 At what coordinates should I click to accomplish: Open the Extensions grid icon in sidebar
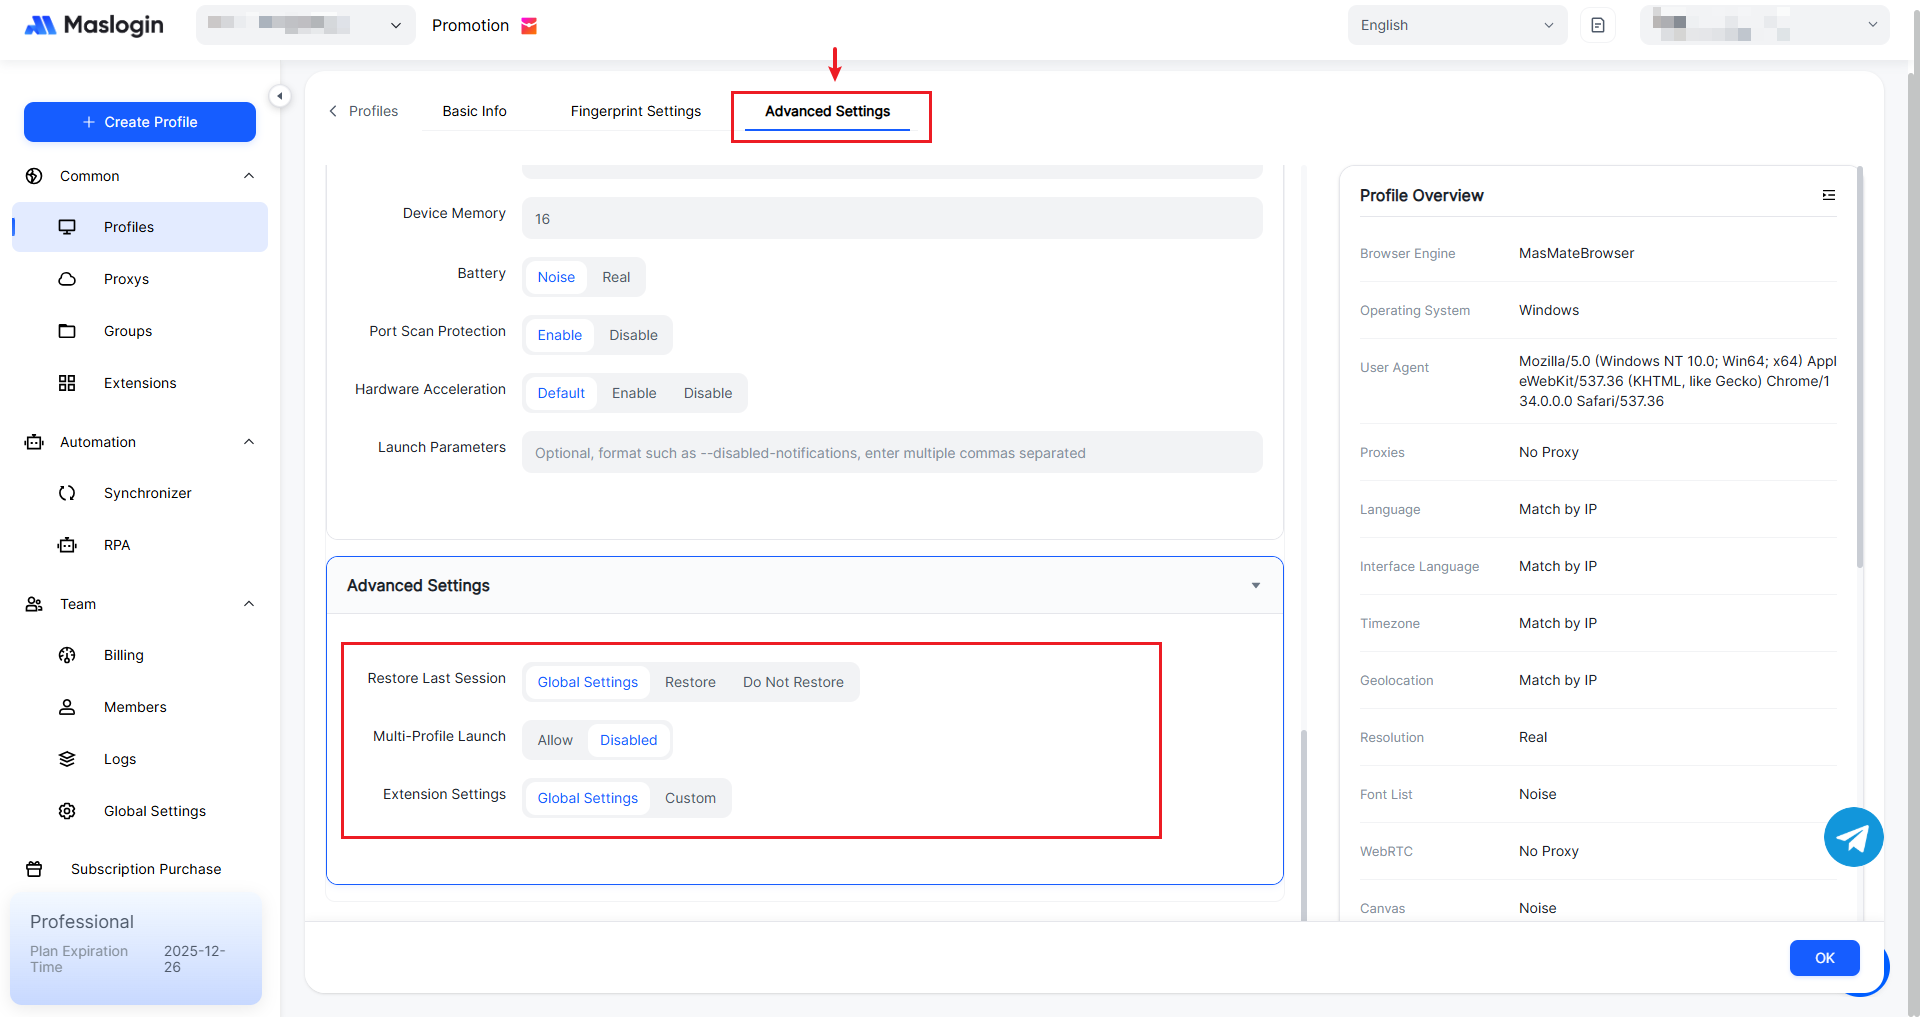(67, 383)
